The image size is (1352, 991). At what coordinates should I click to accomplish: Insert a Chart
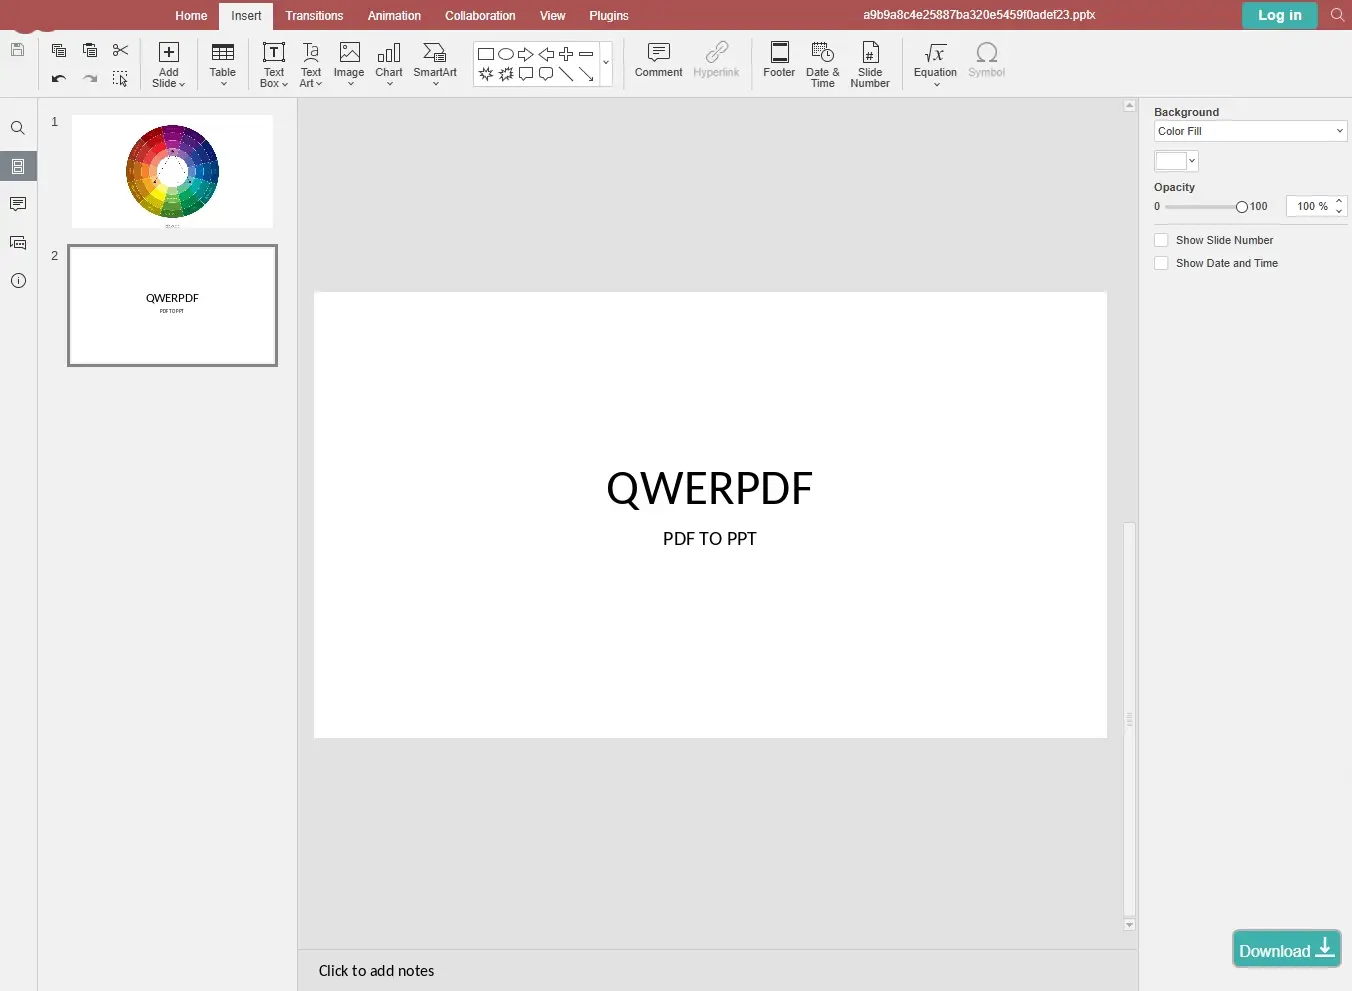pyautogui.click(x=389, y=64)
